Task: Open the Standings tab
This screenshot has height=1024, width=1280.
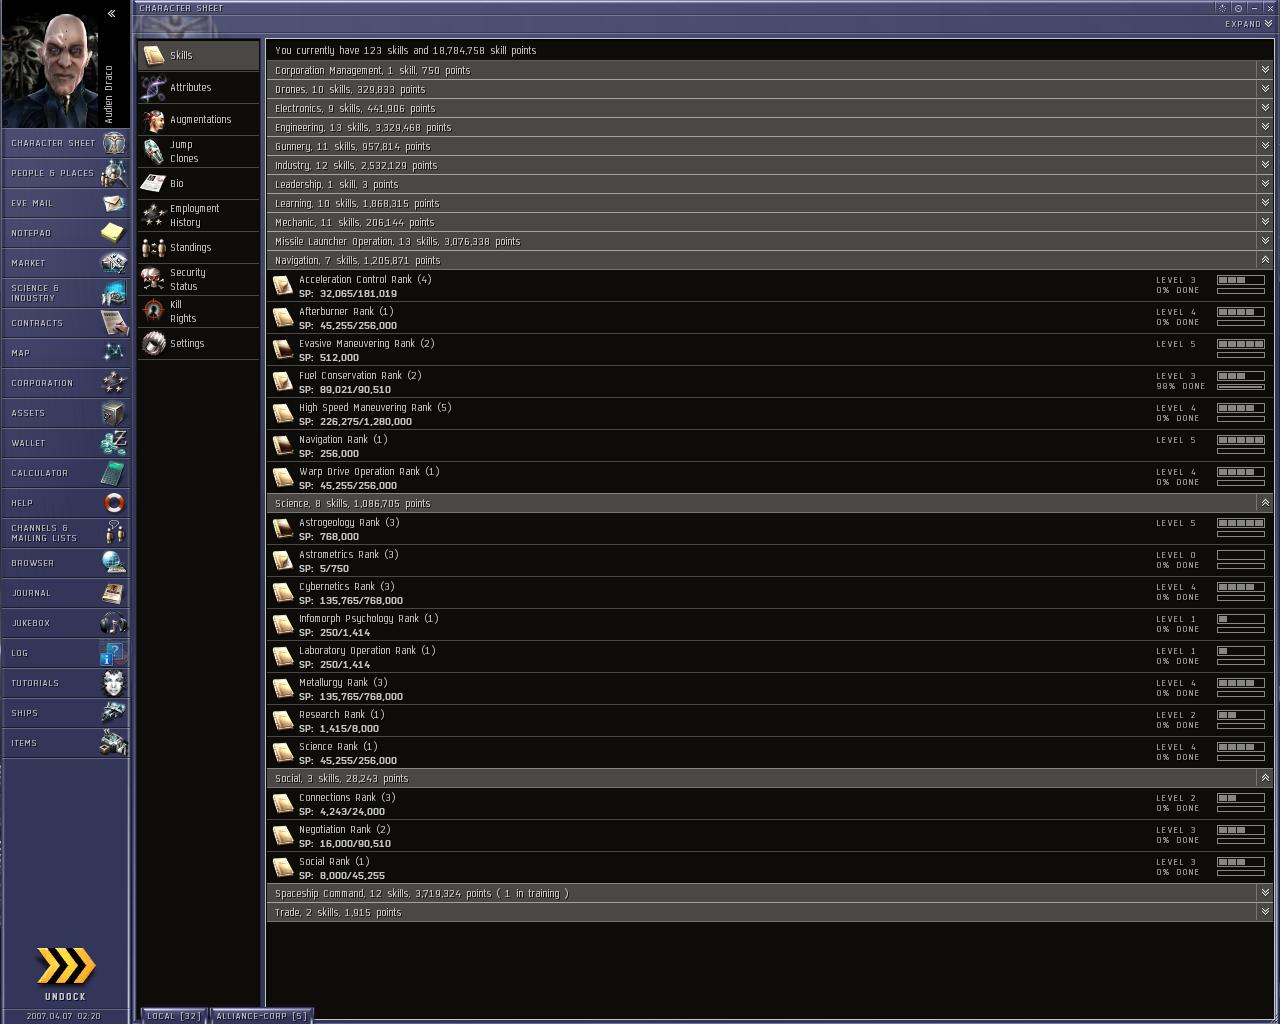Action: tap(198, 247)
